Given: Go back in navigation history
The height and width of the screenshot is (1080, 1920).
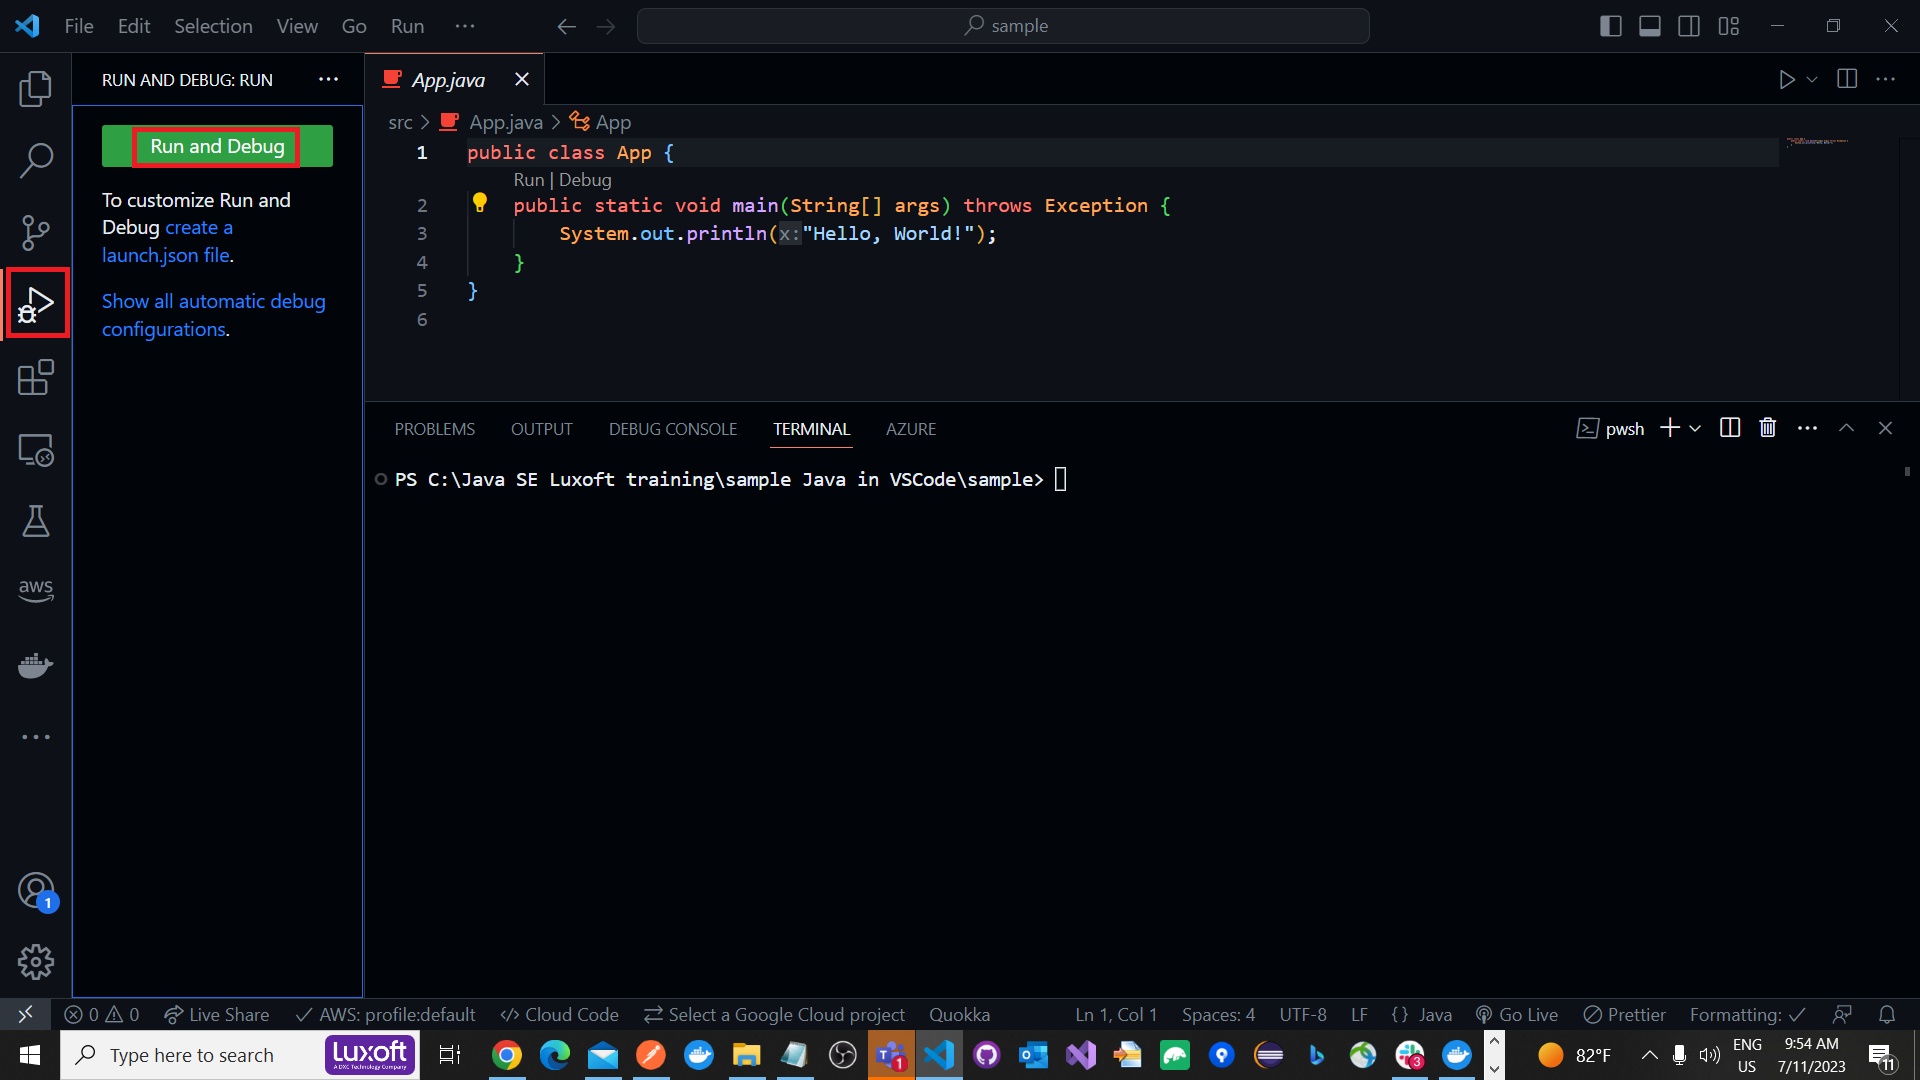Looking at the screenshot, I should [x=567, y=26].
